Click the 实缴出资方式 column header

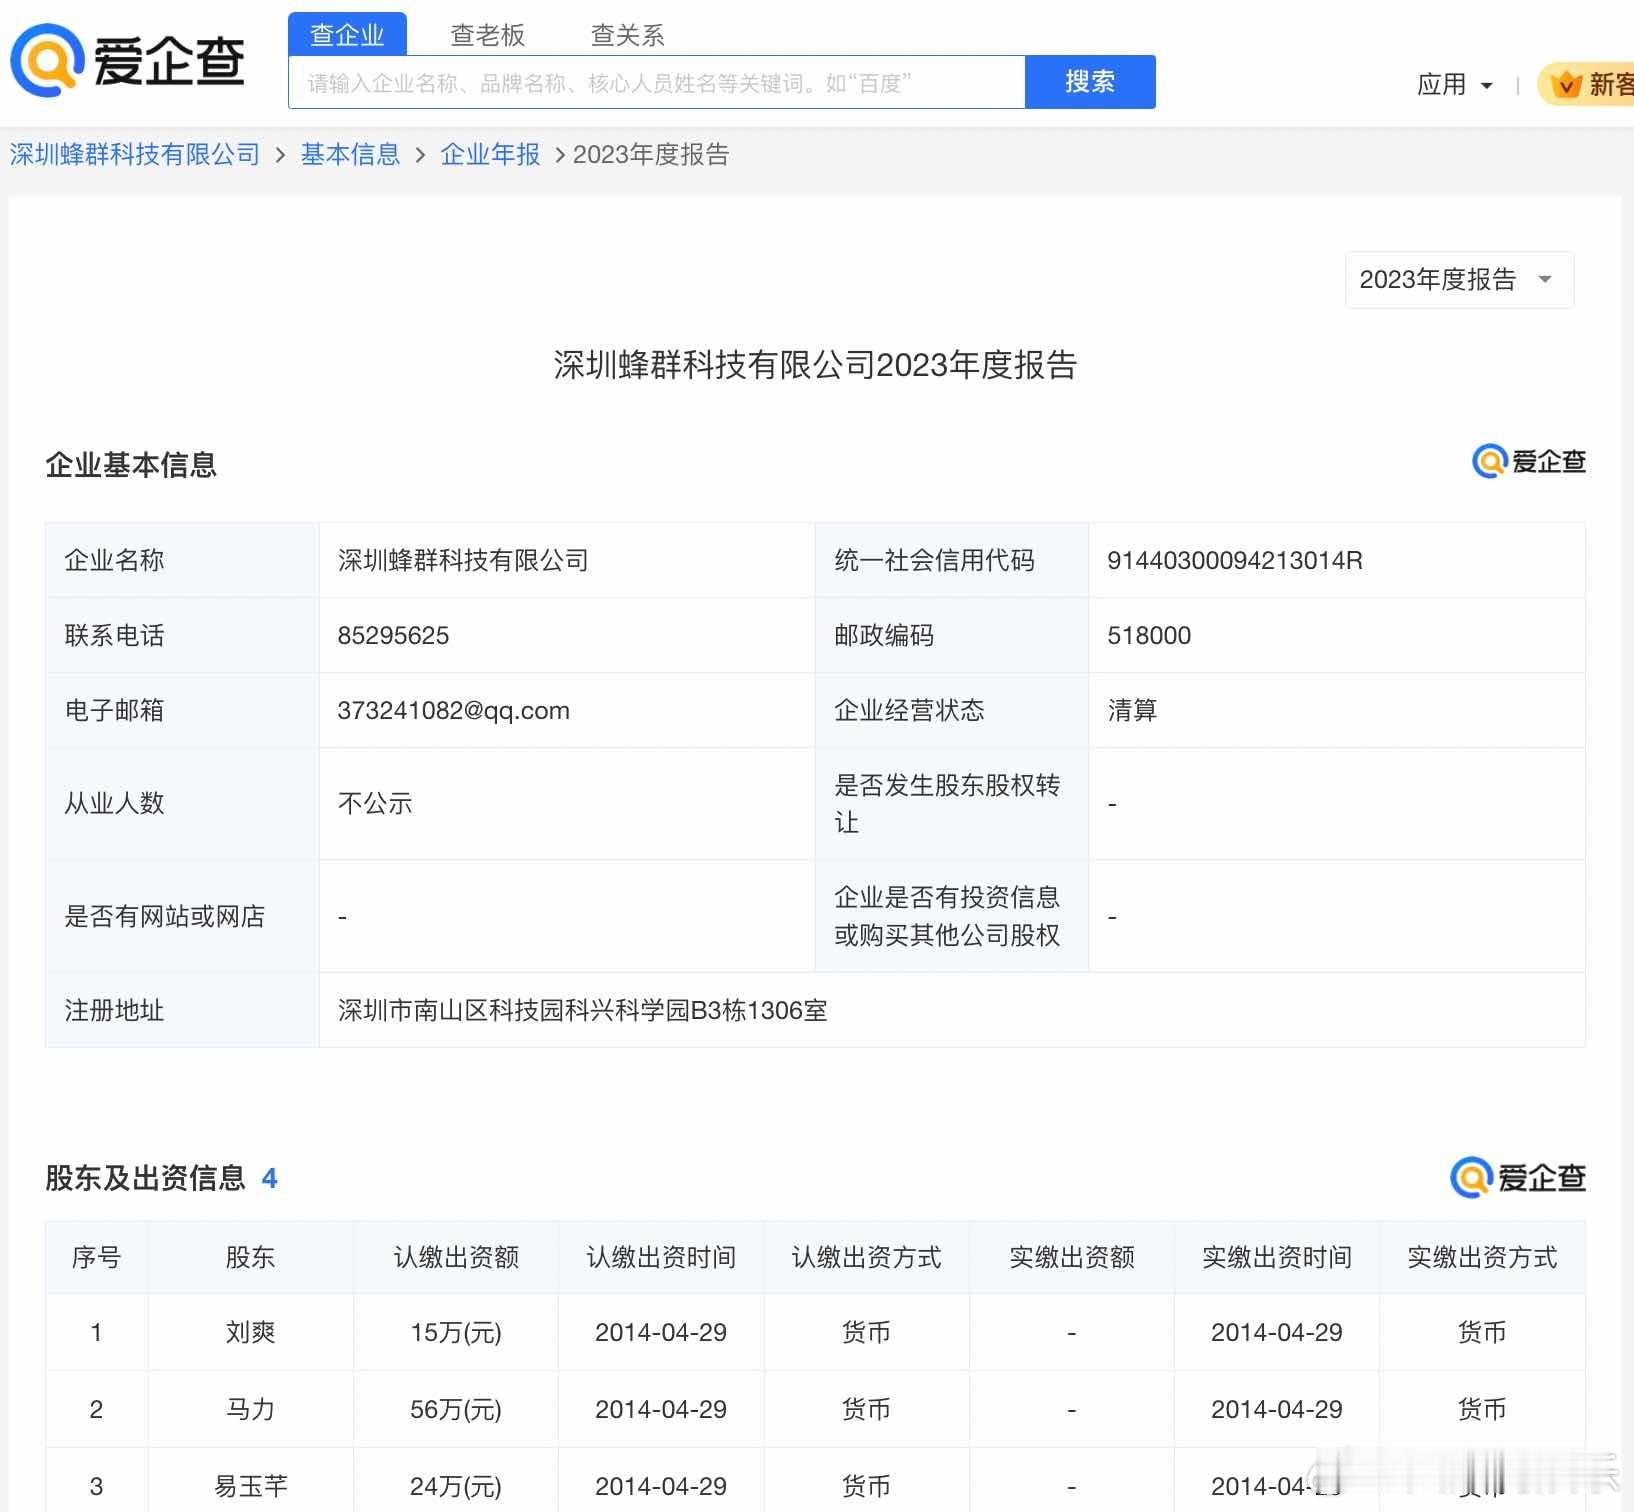(x=1482, y=1257)
